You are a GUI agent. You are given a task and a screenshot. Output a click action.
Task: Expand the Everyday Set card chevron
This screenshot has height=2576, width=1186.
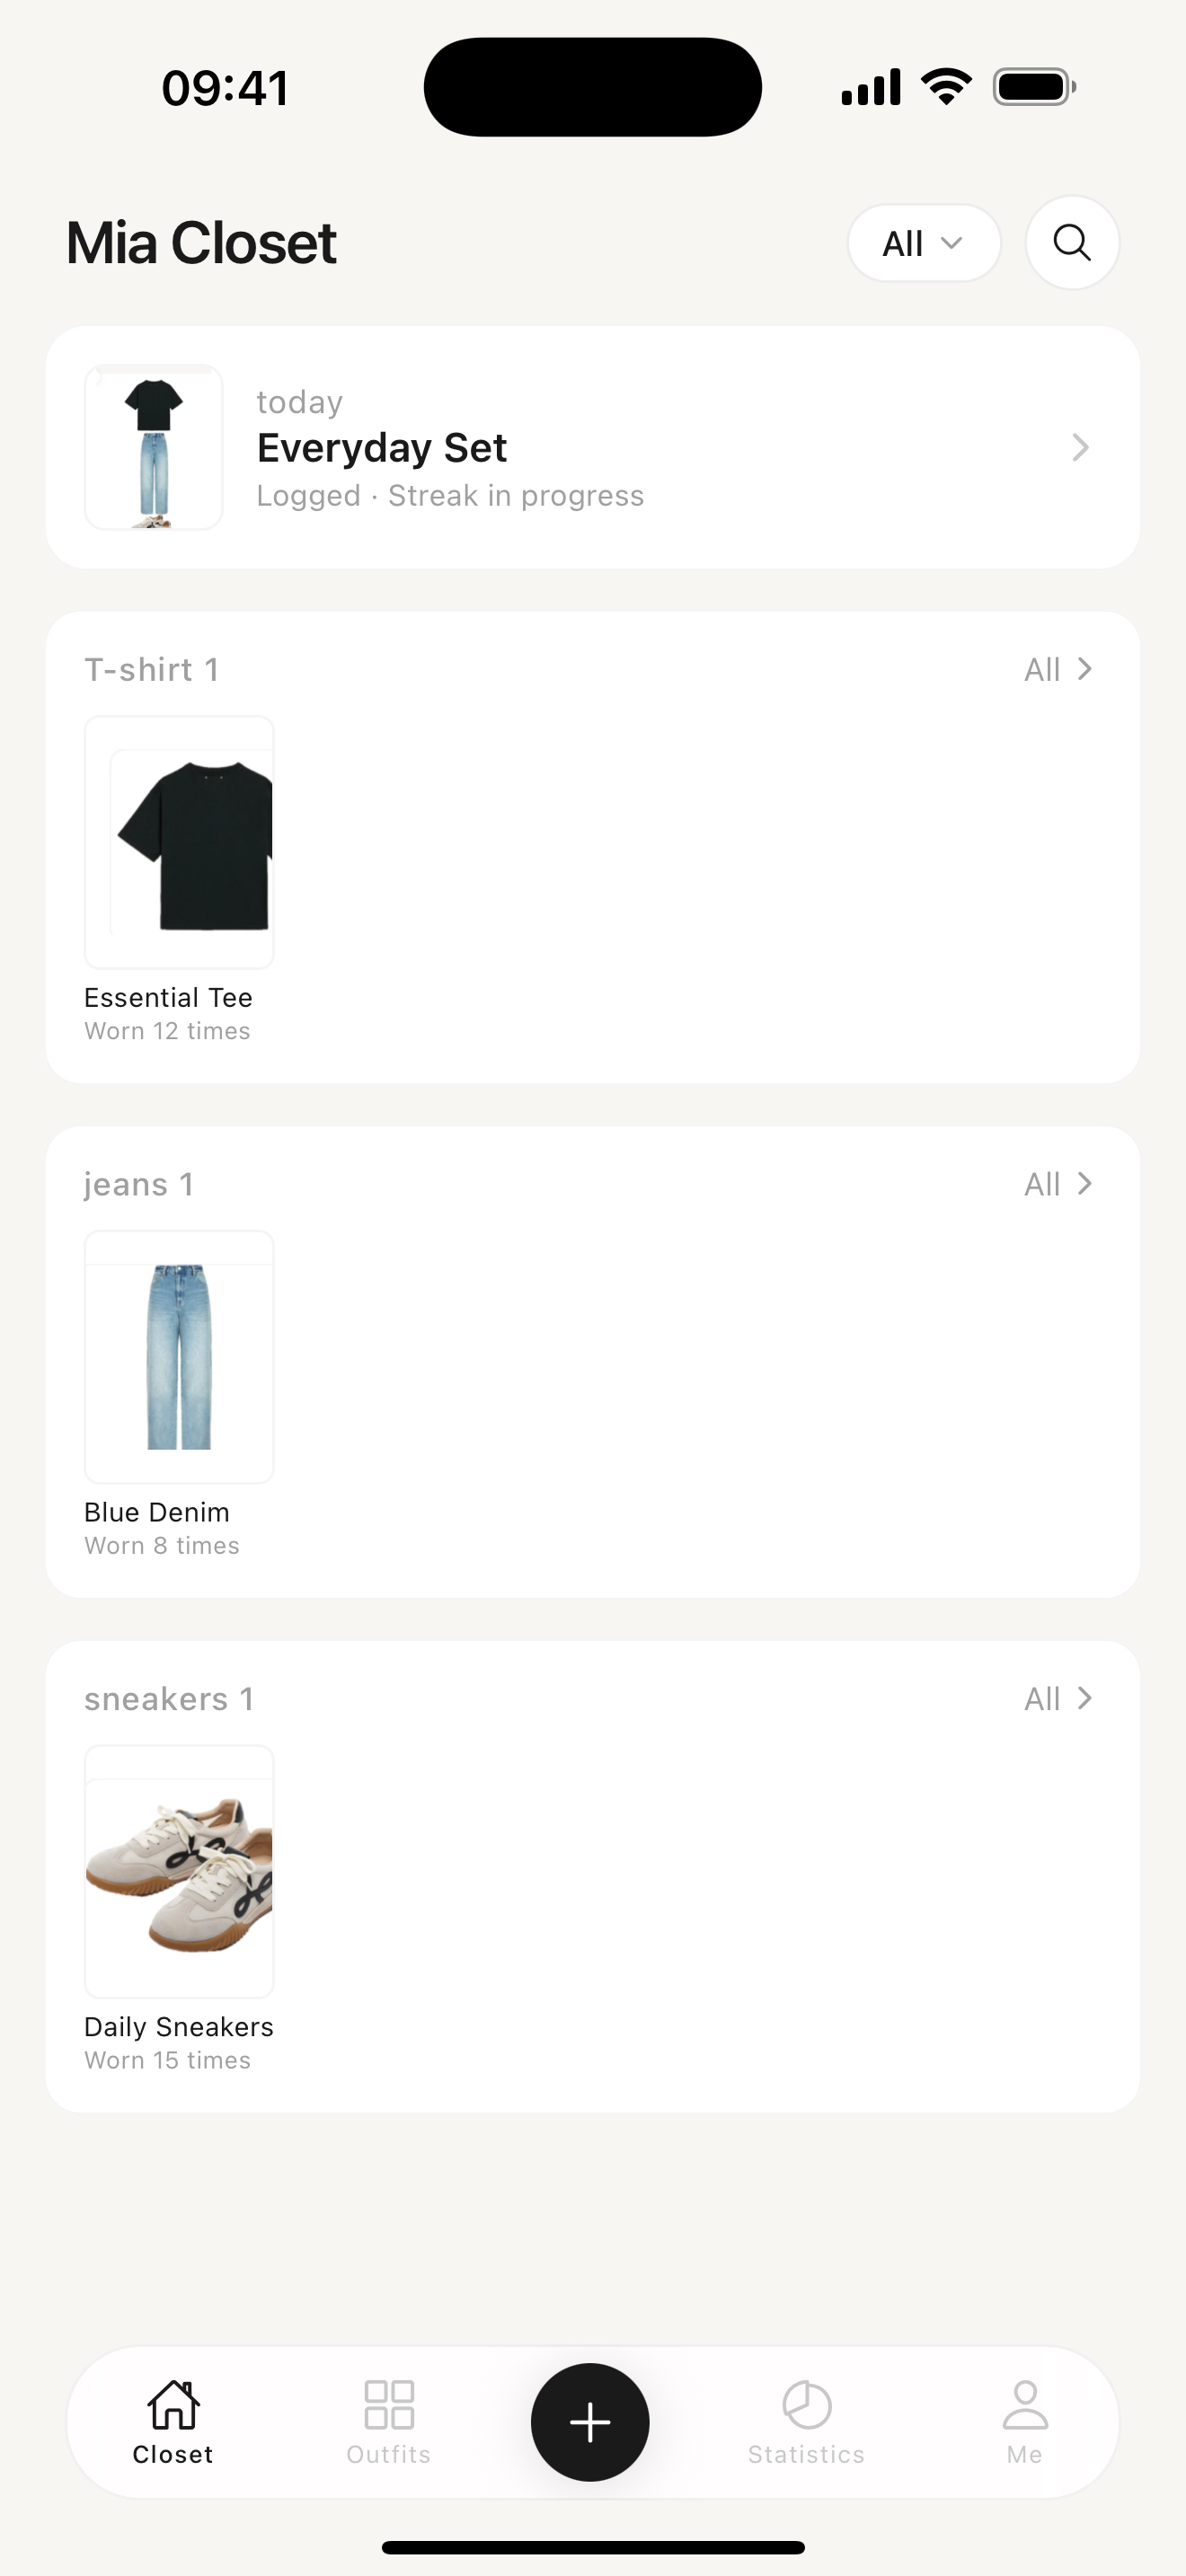(x=1080, y=447)
